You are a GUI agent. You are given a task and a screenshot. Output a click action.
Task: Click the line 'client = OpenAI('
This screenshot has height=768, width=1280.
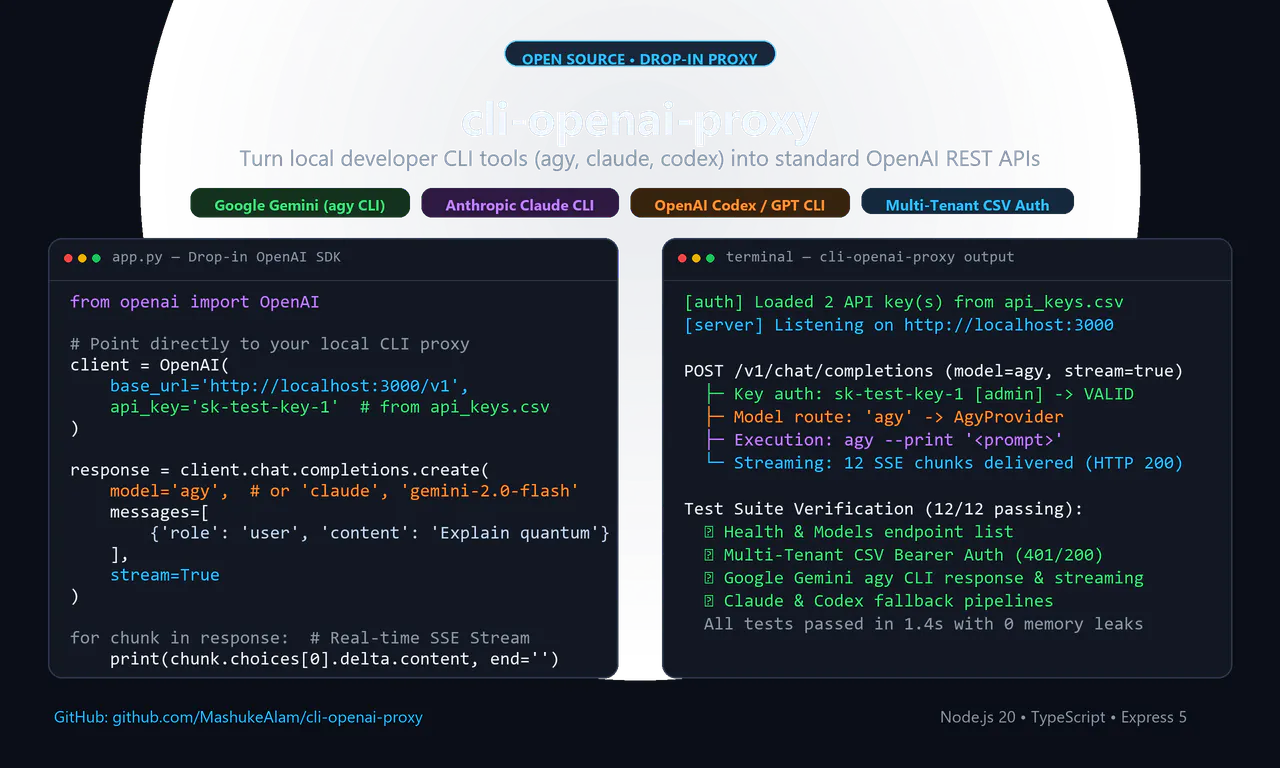point(150,365)
